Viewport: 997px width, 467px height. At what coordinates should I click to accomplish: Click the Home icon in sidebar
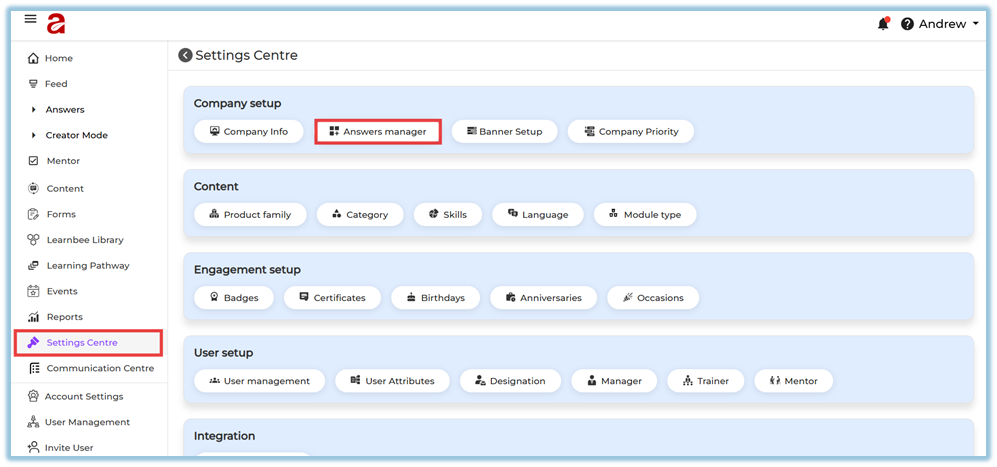pos(33,59)
